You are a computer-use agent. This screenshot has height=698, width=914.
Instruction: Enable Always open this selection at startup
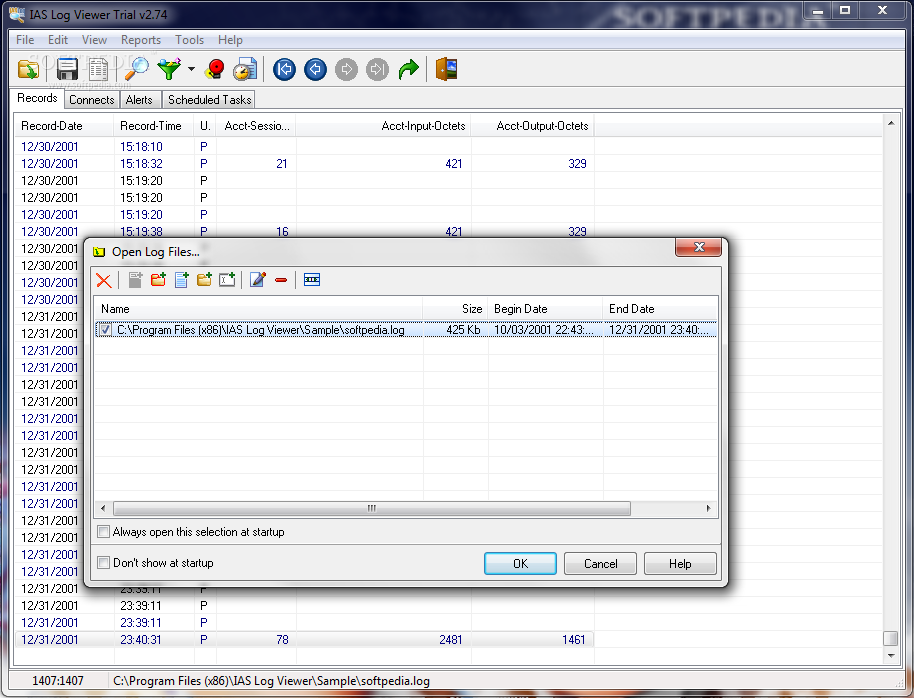pyautogui.click(x=103, y=532)
